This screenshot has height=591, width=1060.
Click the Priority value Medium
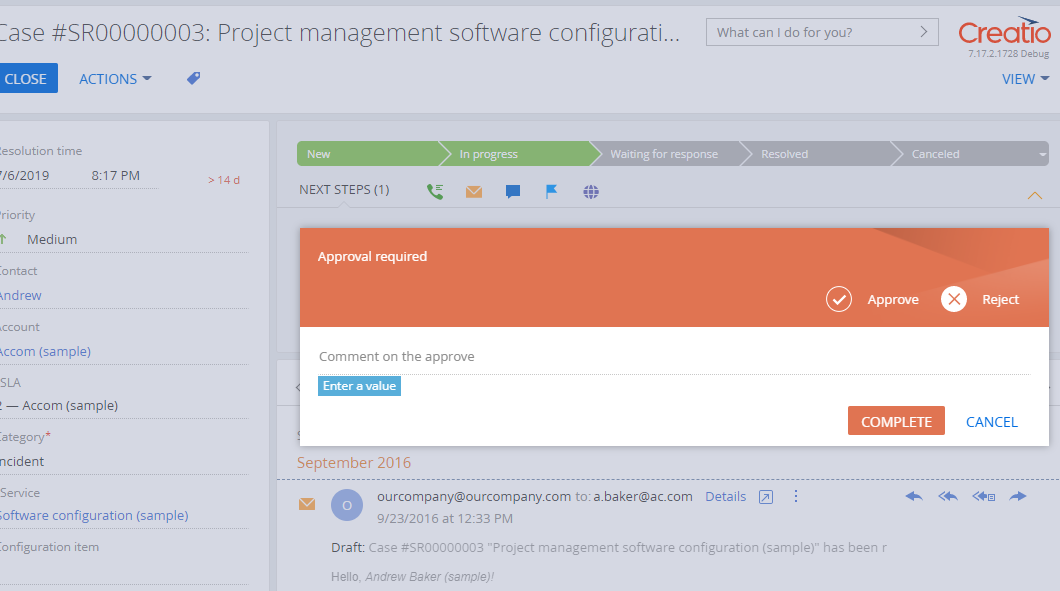click(52, 239)
